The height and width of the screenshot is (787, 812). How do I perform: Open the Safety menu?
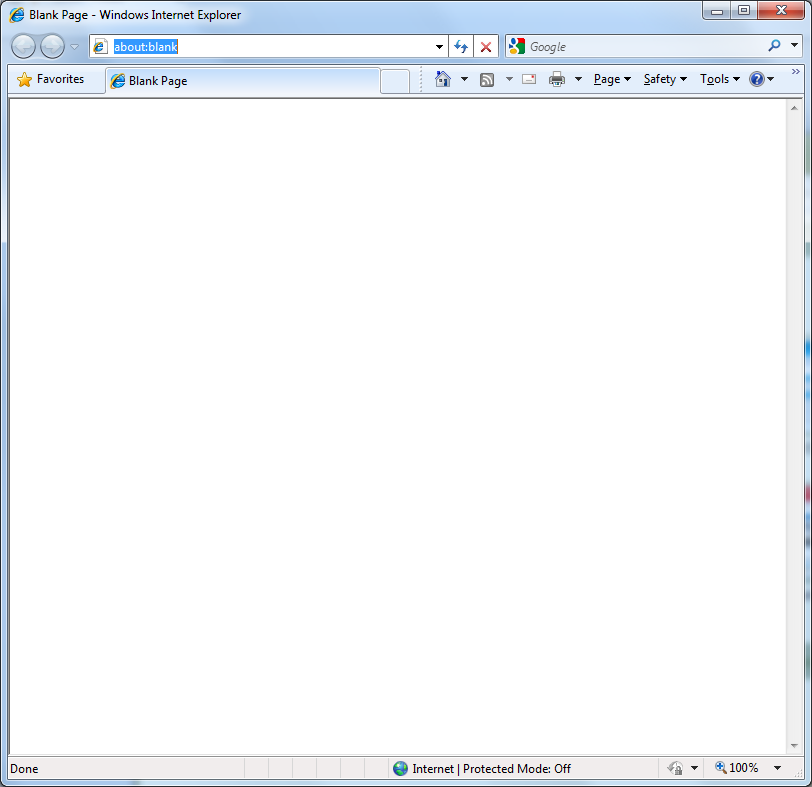[664, 79]
